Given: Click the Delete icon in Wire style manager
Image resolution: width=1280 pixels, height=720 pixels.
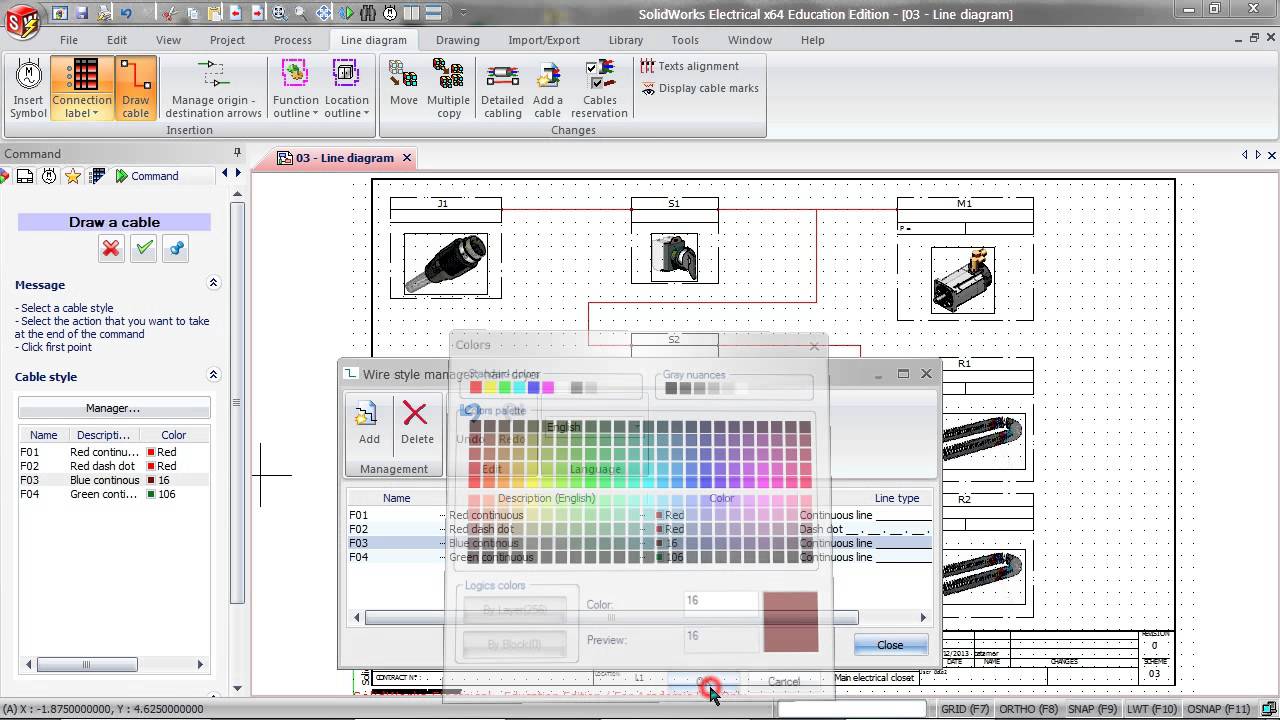Looking at the screenshot, I should [x=416, y=423].
